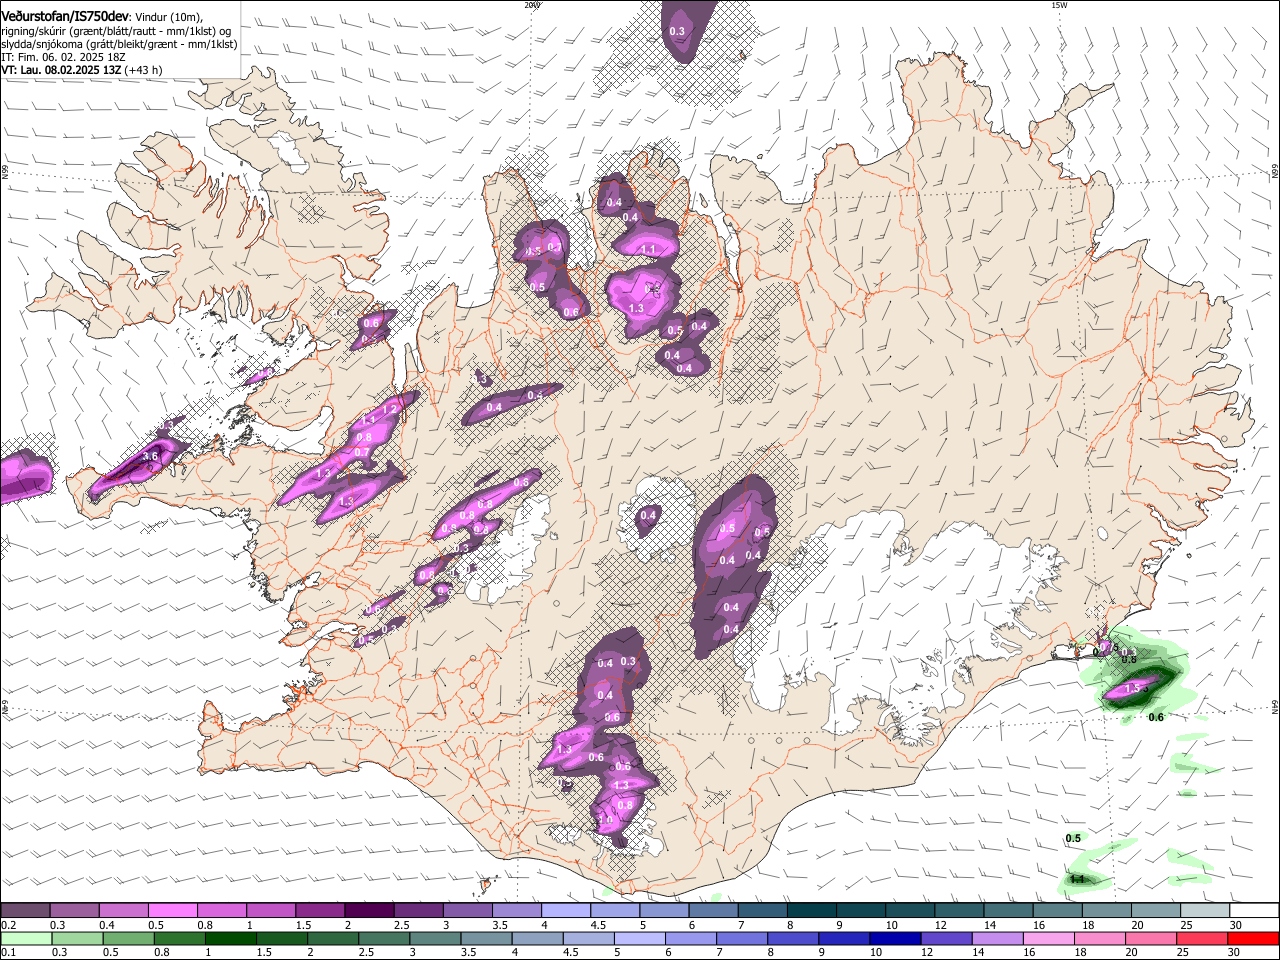Select the pale lavender 4 snow legend swatch
The width and height of the screenshot is (1280, 960).
coord(565,910)
